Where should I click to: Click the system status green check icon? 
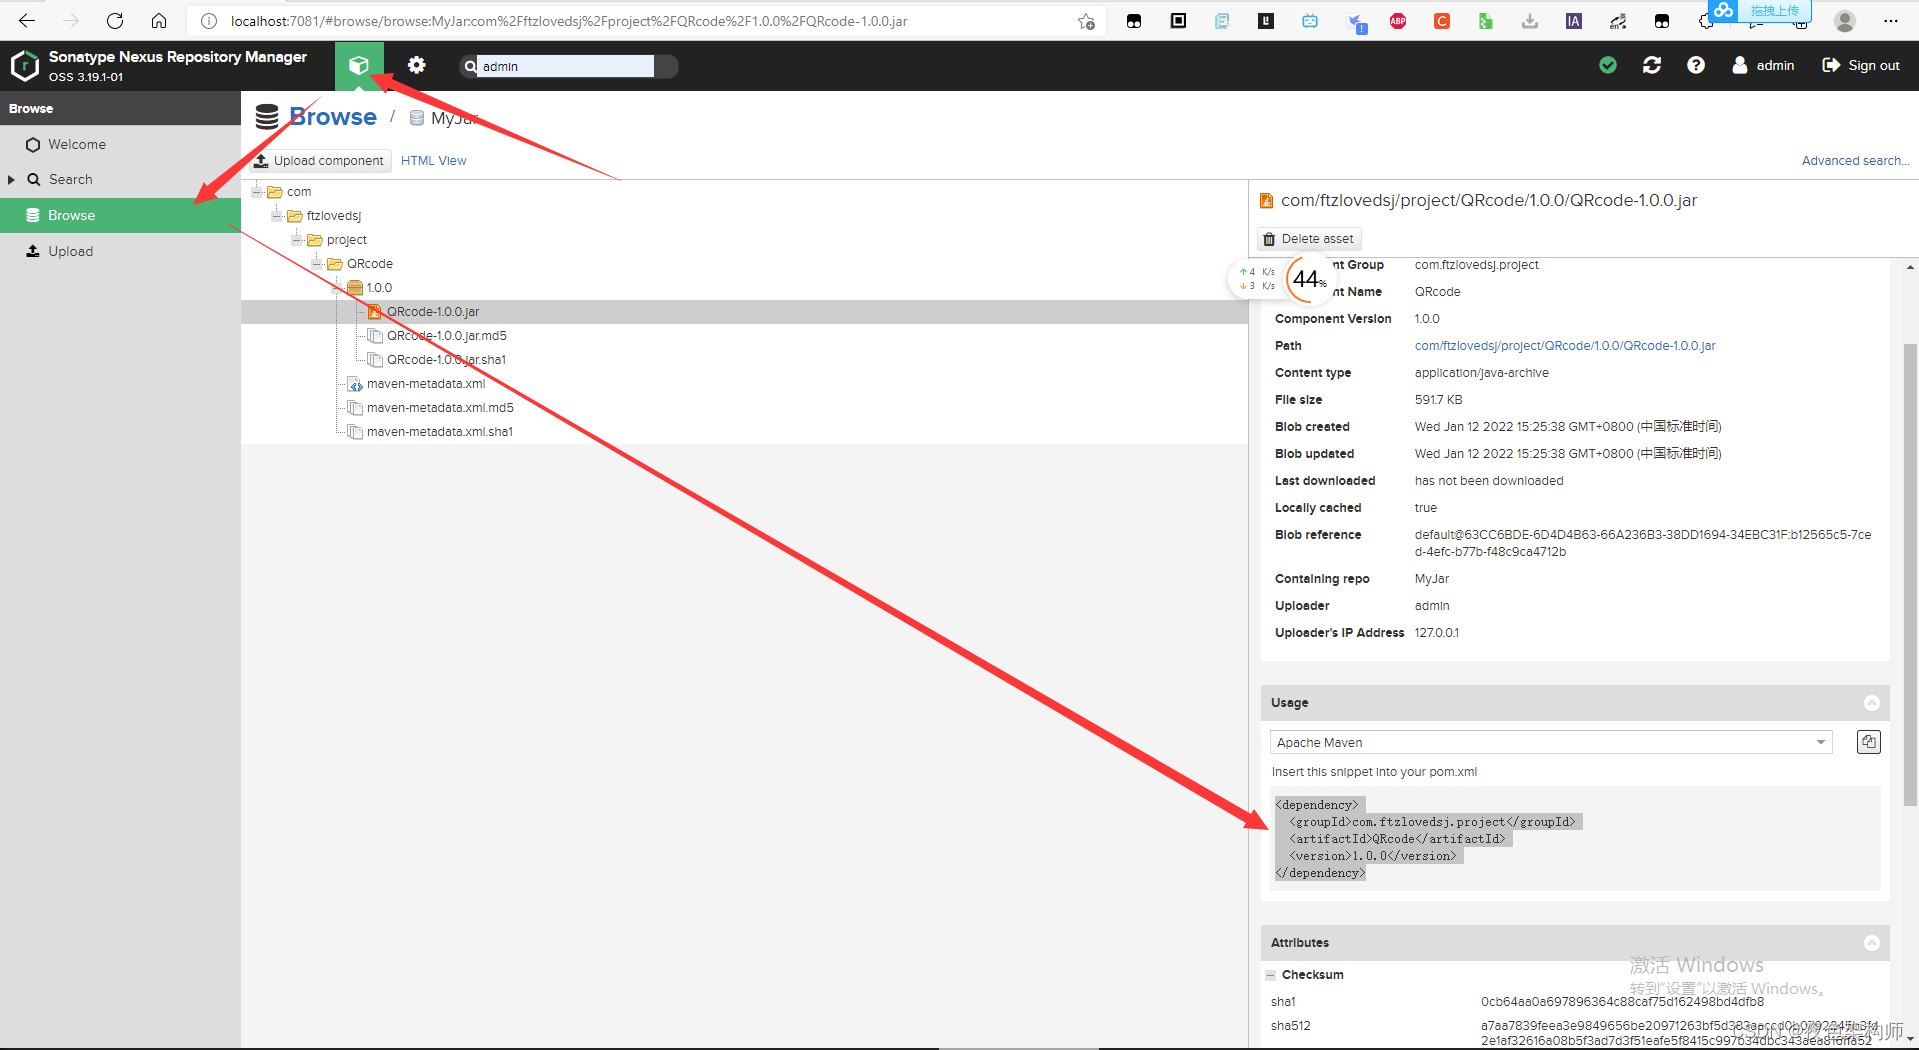pos(1608,65)
